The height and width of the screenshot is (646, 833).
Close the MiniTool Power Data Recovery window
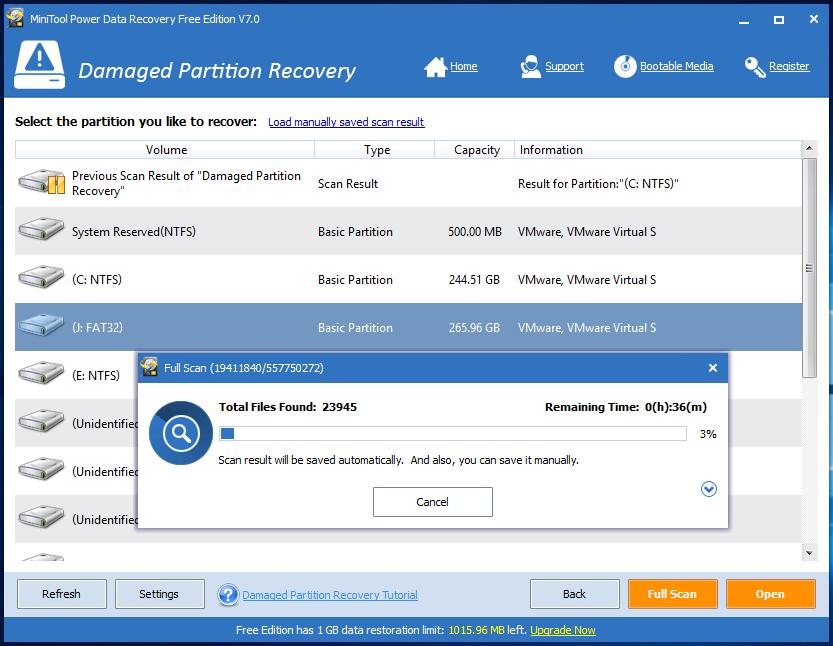pyautogui.click(x=813, y=19)
